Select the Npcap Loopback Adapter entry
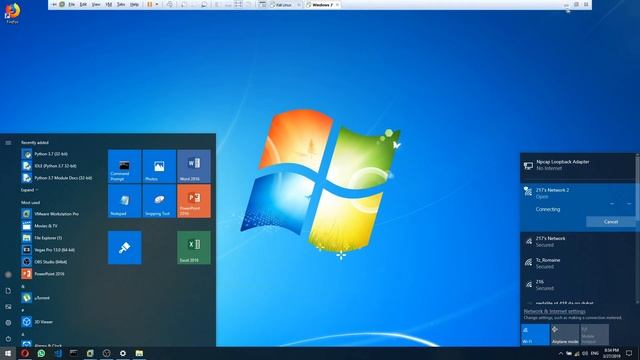 [x=578, y=165]
